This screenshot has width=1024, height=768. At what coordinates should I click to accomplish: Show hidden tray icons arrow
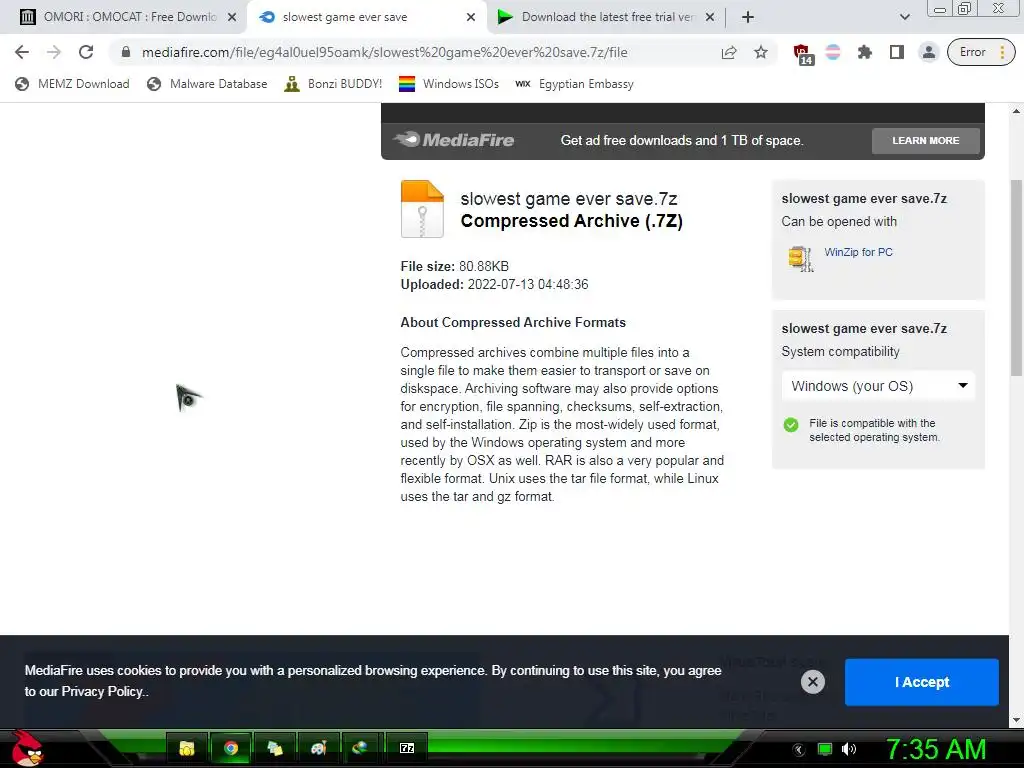tap(799, 749)
